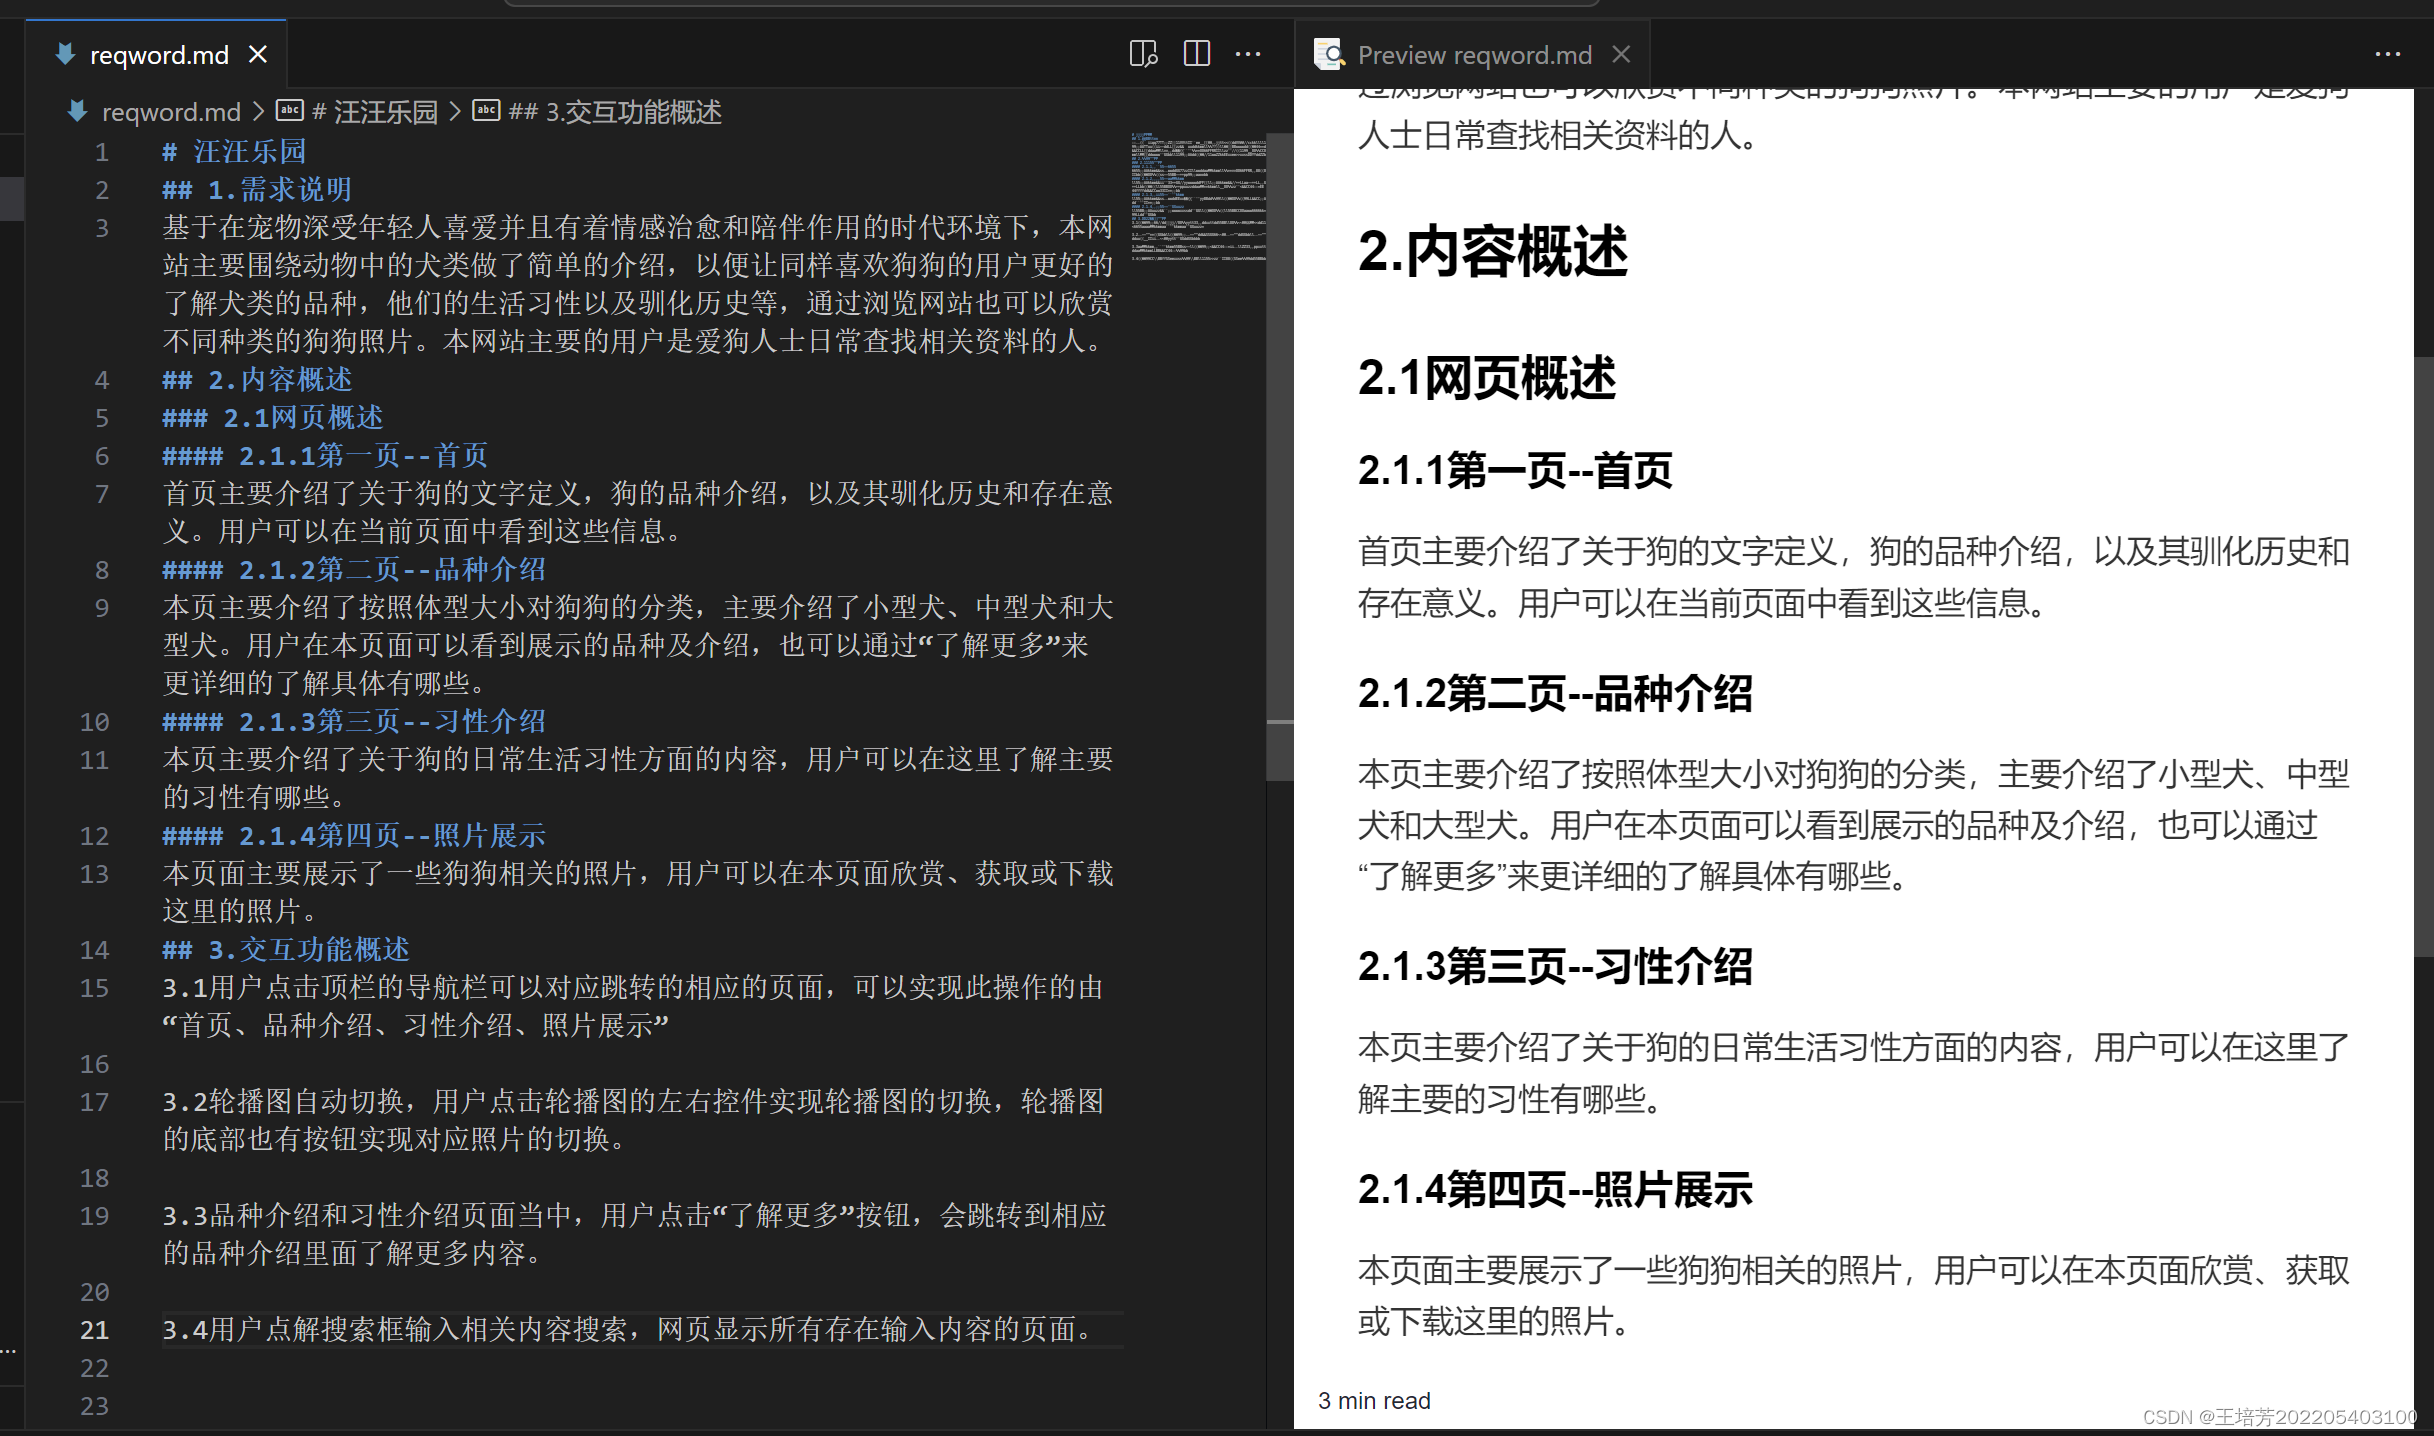Viewport: 2434px width, 1436px height.
Task: Click the symbol icon before '# 汪汪乐园' breadcrumb
Action: pyautogui.click(x=290, y=110)
